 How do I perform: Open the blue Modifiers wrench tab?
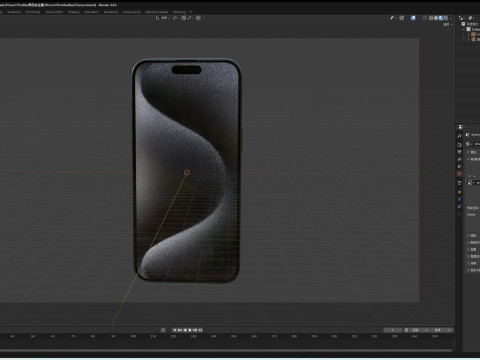coord(459,199)
